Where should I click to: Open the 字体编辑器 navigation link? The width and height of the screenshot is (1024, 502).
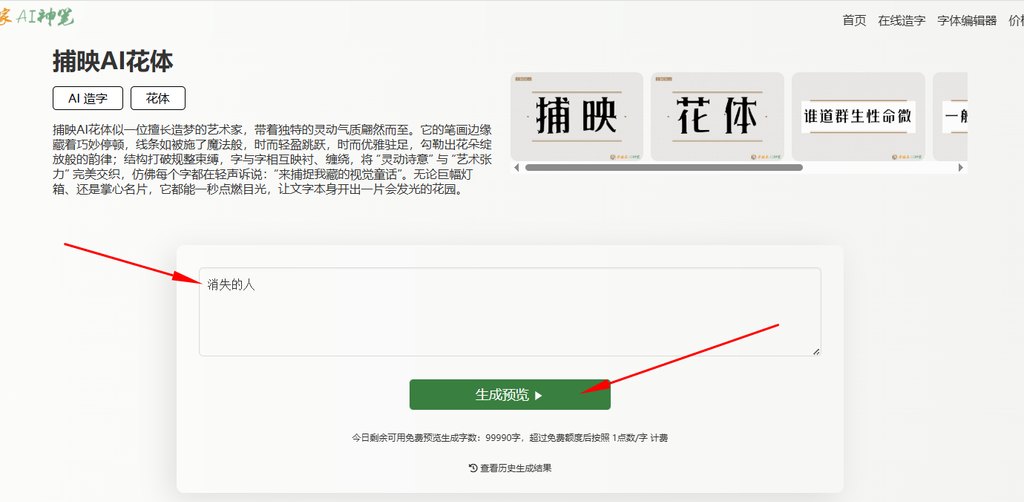967,20
